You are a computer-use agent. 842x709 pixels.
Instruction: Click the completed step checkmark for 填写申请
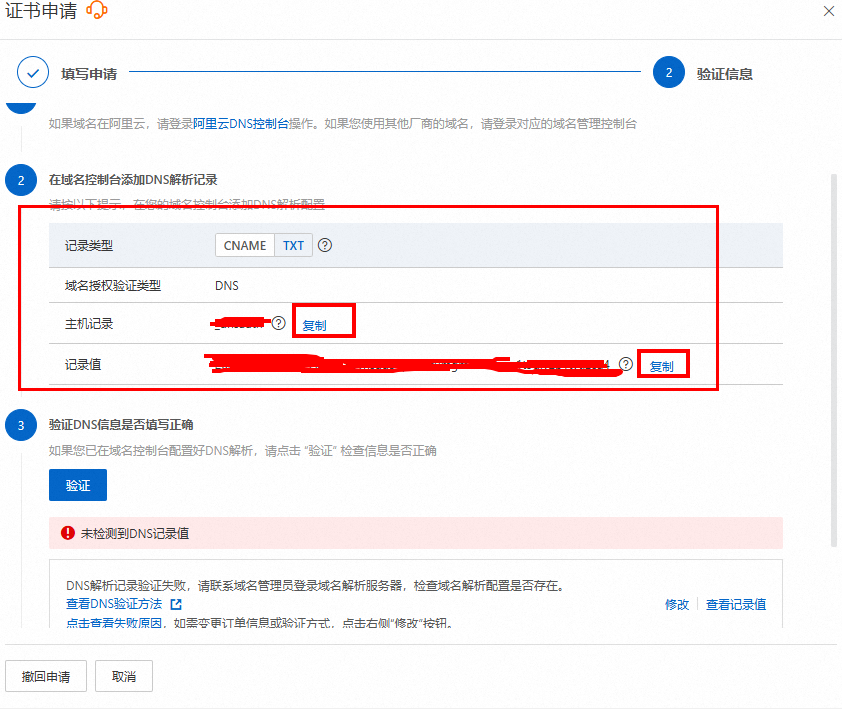pyautogui.click(x=33, y=73)
